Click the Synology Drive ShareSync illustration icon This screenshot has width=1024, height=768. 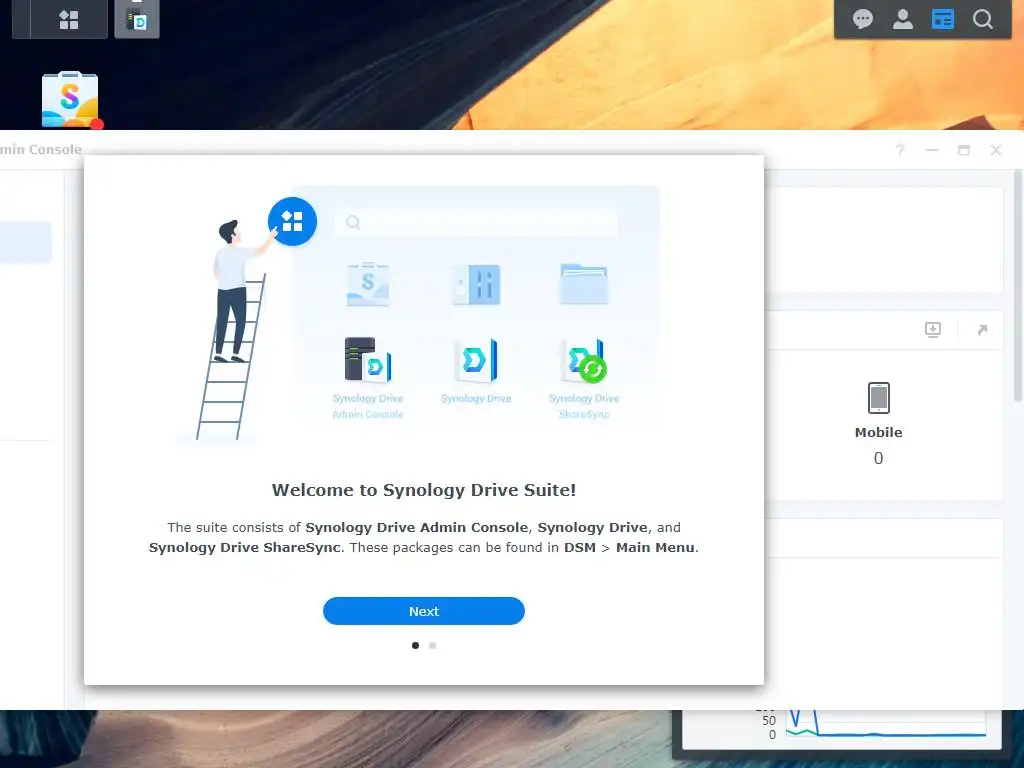click(584, 360)
